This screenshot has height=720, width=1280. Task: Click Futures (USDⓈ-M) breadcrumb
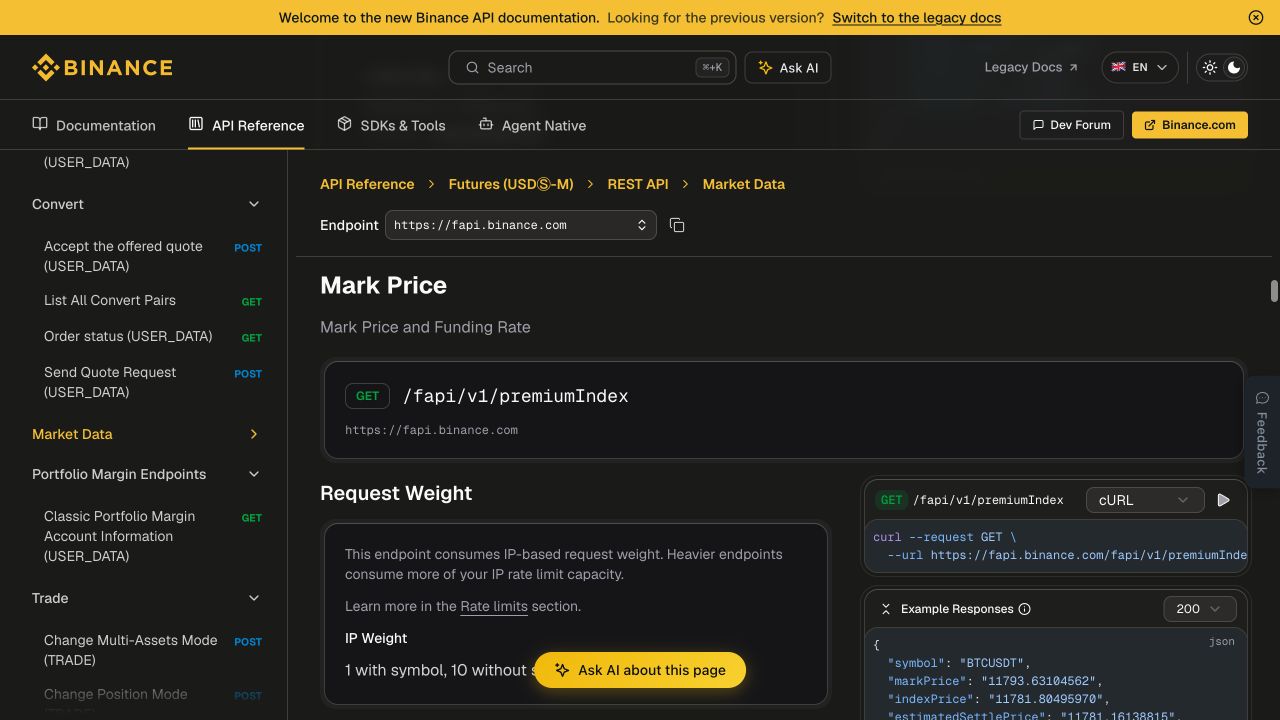[511, 184]
